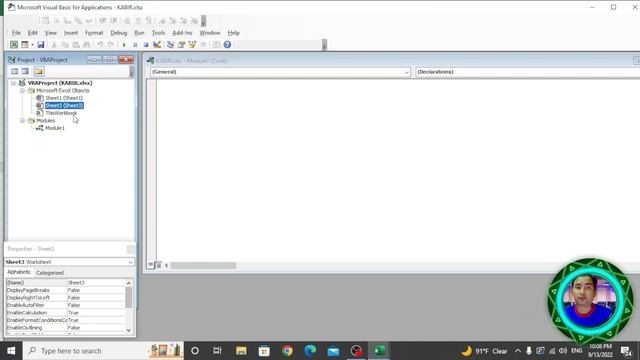Click the Redo arrow icon
The image size is (640, 360).
coord(111,44)
